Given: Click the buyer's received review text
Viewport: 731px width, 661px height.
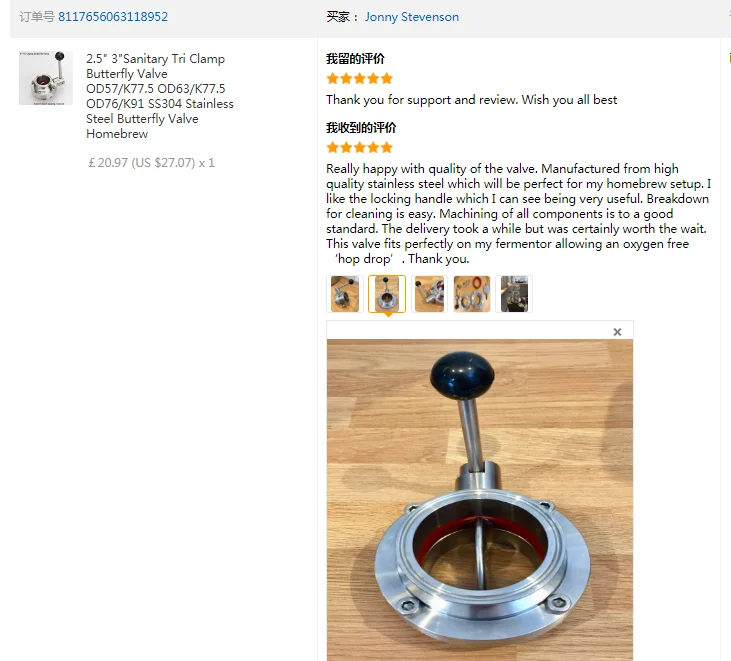Looking at the screenshot, I should click(518, 213).
